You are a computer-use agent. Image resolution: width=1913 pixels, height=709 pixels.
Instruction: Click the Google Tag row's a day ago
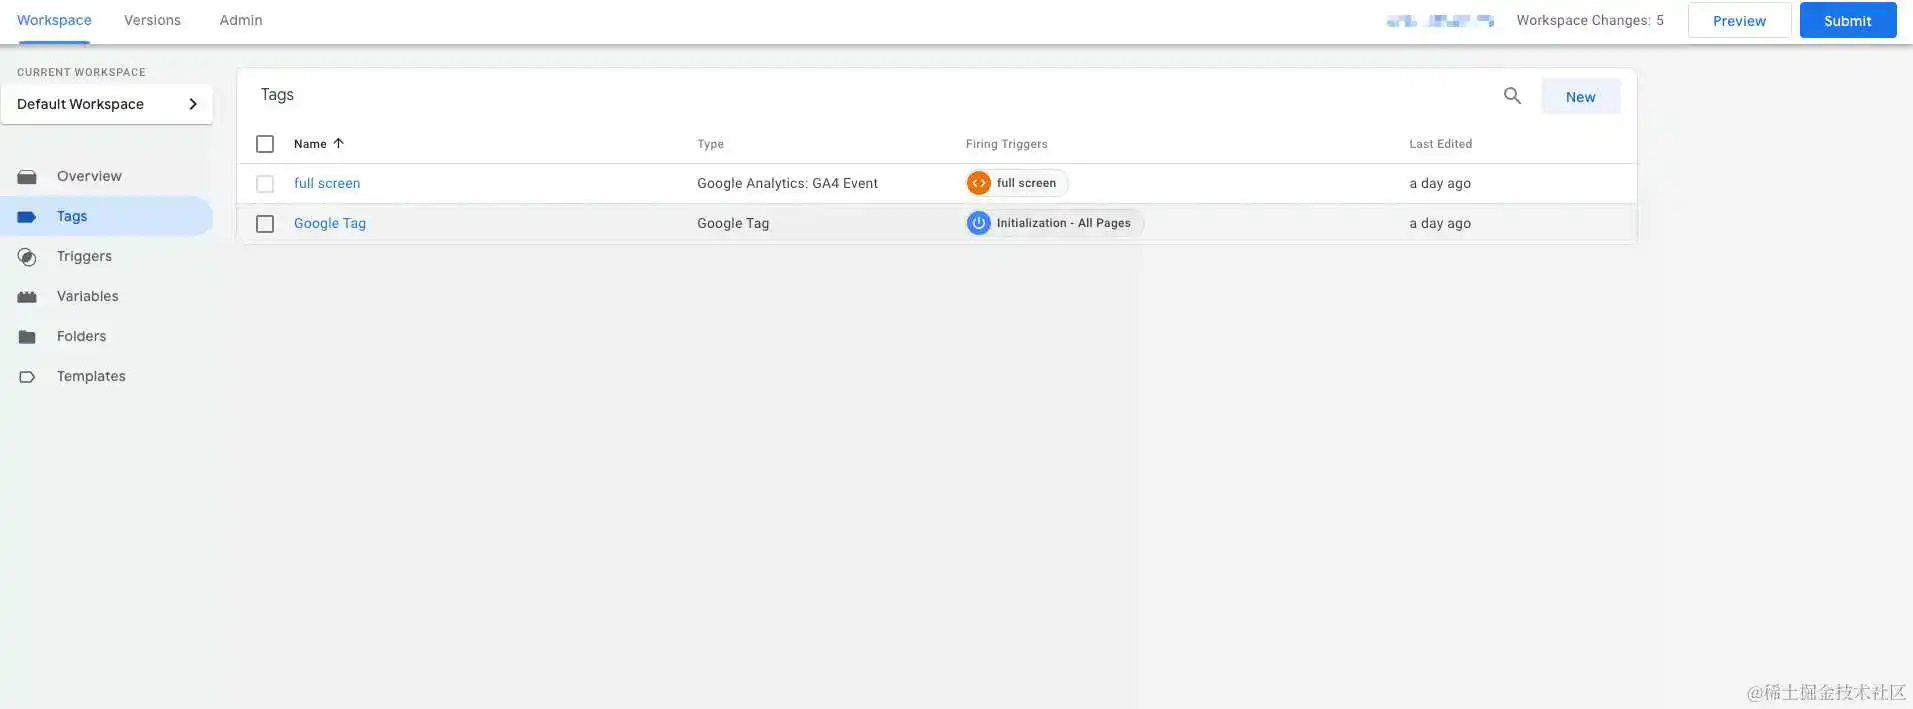[x=1440, y=223]
